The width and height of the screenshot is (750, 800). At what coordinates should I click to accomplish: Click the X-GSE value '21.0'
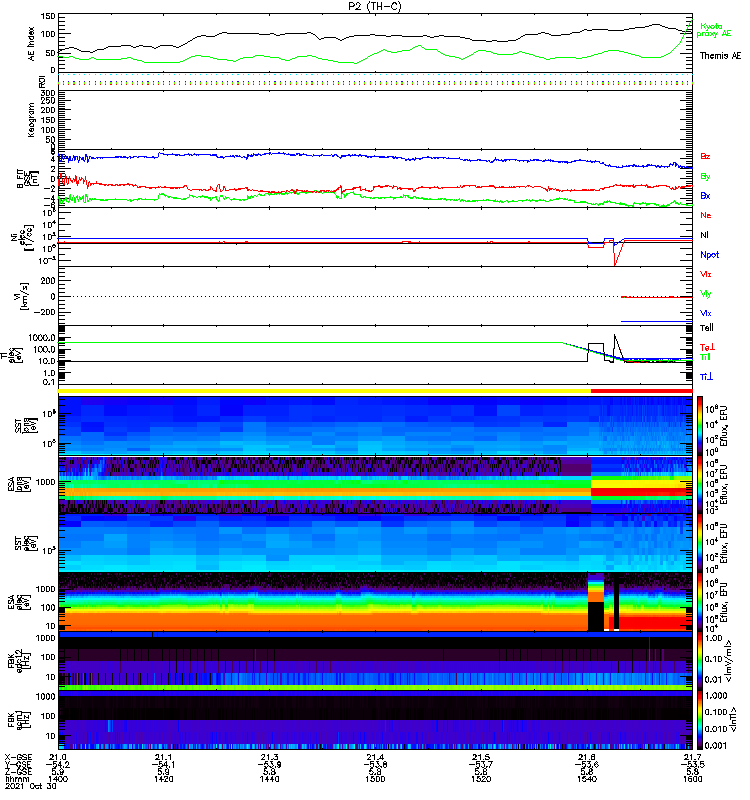[58, 757]
